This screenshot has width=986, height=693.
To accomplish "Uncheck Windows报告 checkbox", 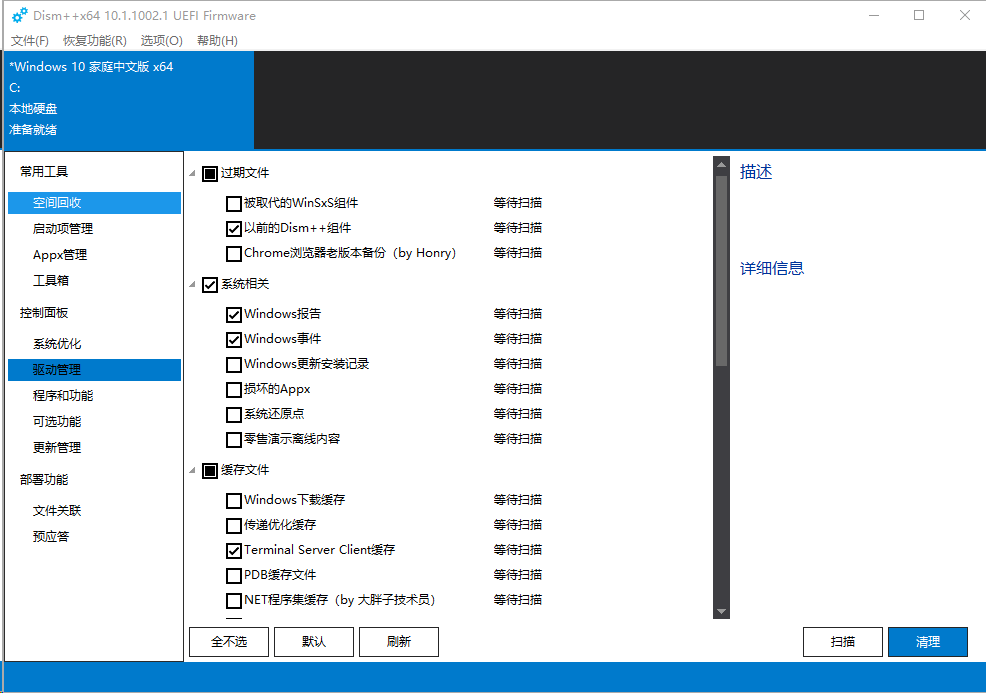I will point(234,315).
